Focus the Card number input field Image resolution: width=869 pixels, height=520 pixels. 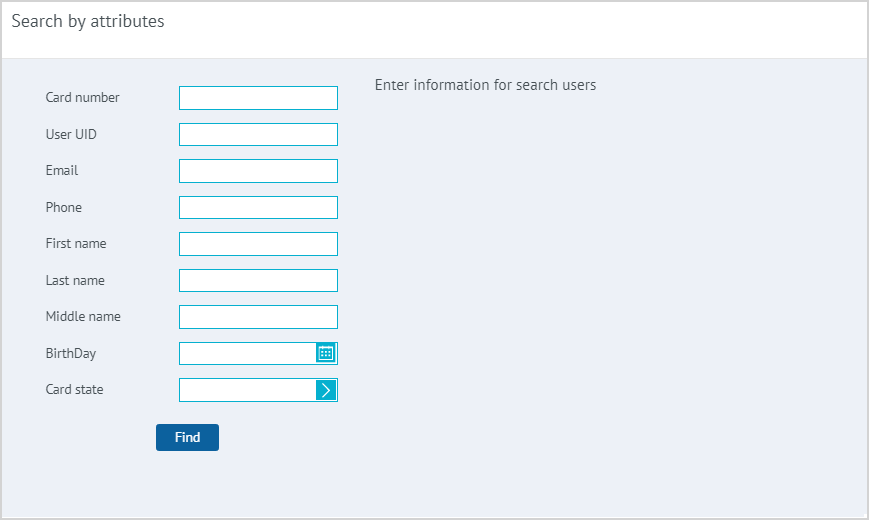[x=258, y=98]
